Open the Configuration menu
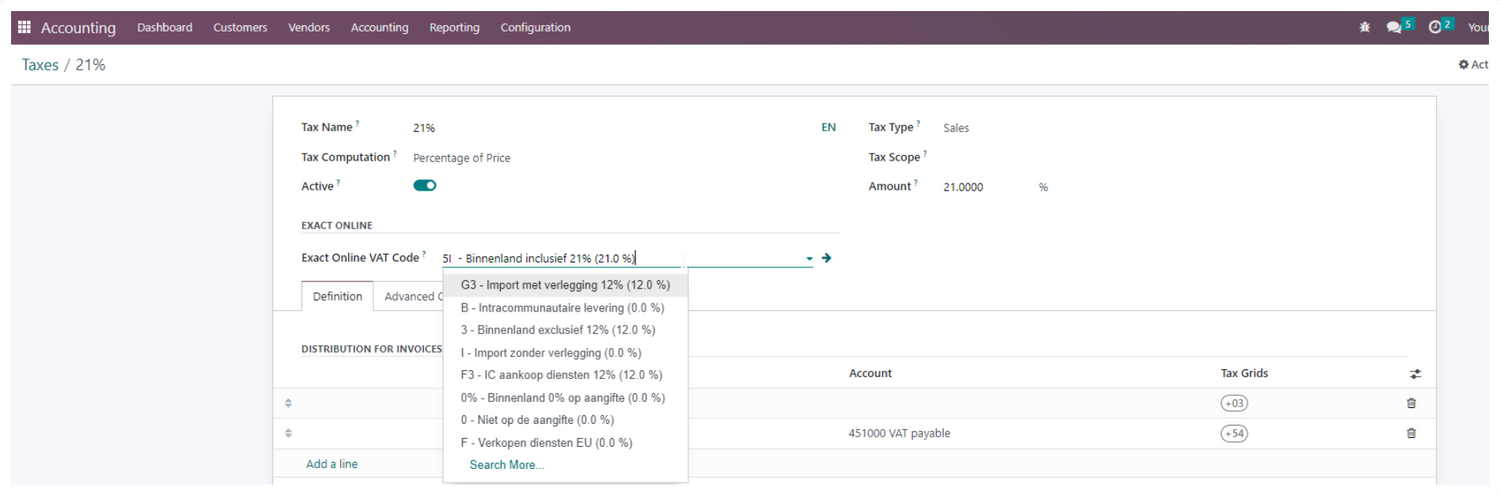This screenshot has width=1500, height=495. tap(535, 28)
